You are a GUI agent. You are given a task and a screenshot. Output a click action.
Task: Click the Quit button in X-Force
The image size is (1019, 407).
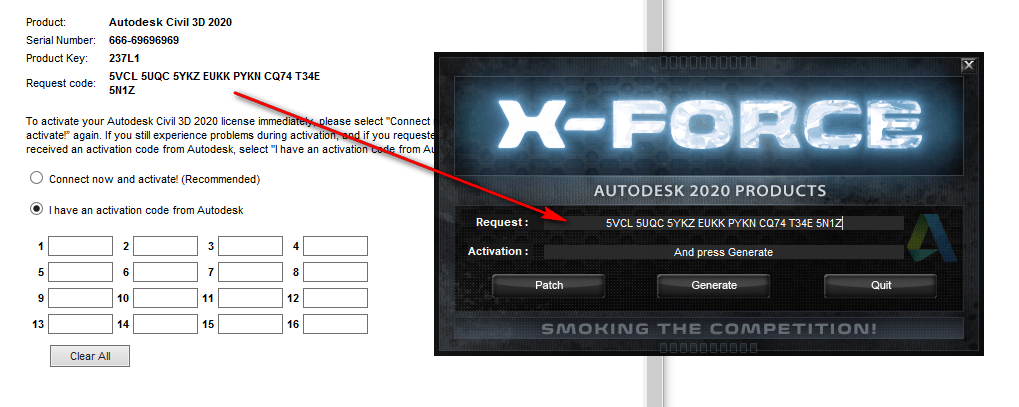coord(881,285)
